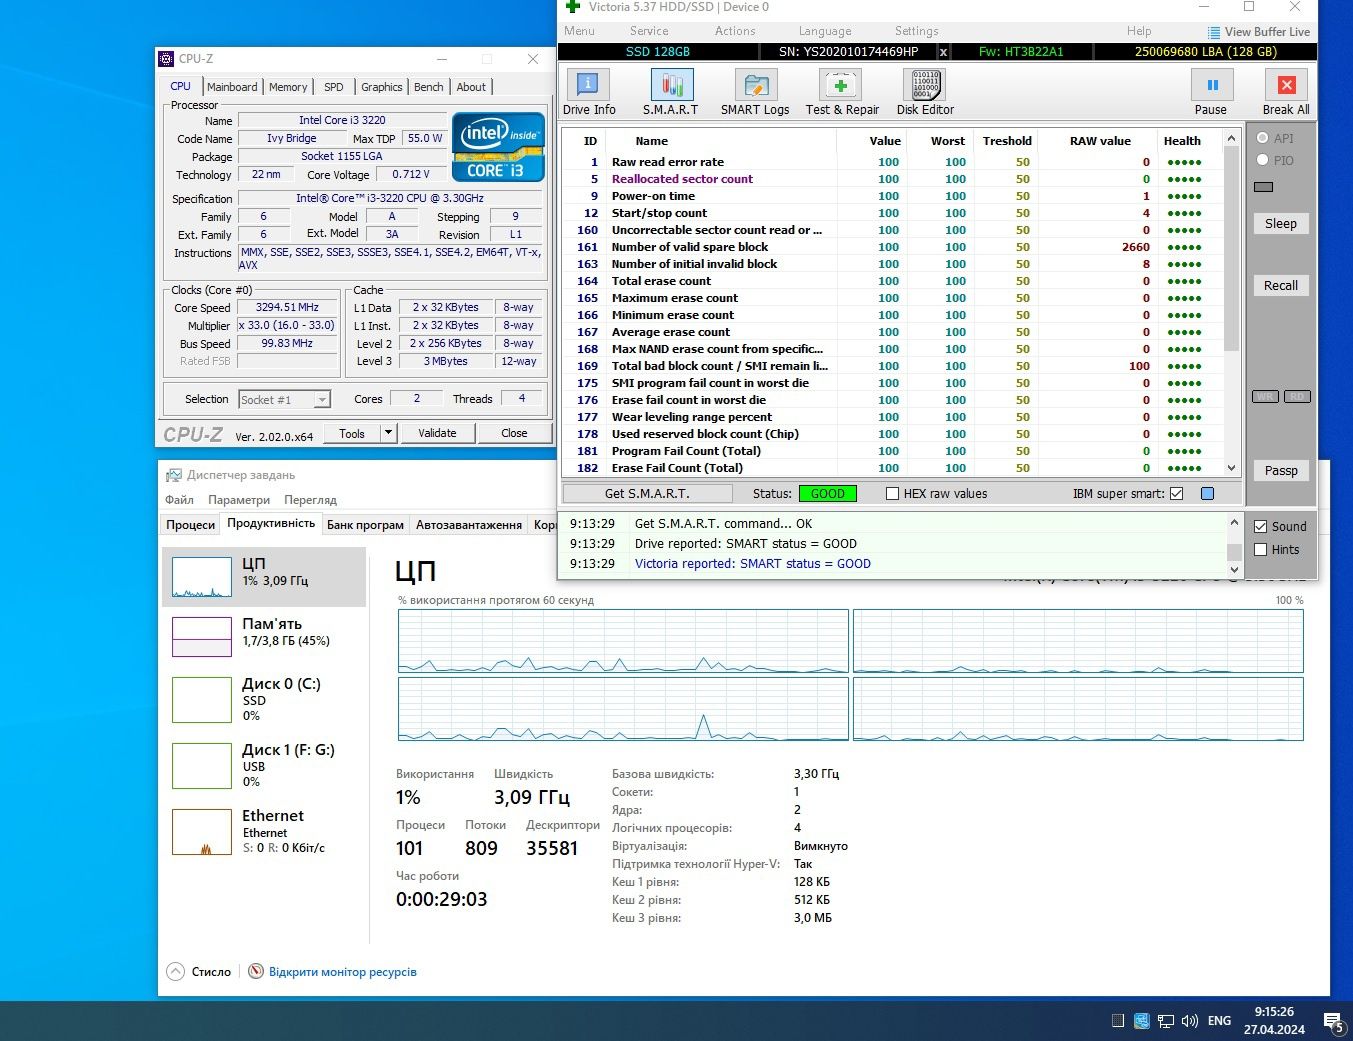Select the CPU (ЦП) performance graph thumbnail
Viewport: 1353px width, 1041px height.
point(201,577)
